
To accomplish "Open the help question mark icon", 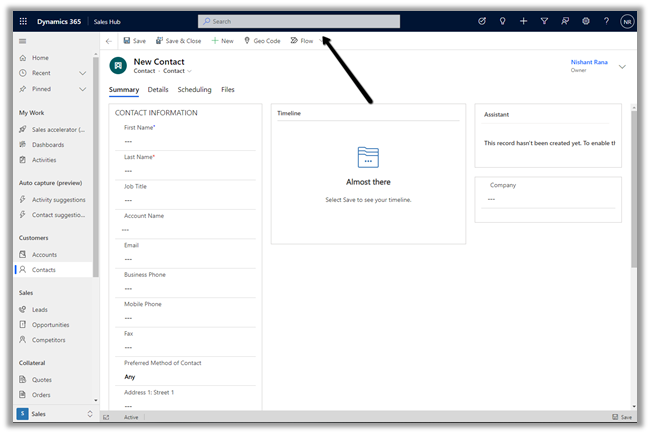I will click(606, 21).
